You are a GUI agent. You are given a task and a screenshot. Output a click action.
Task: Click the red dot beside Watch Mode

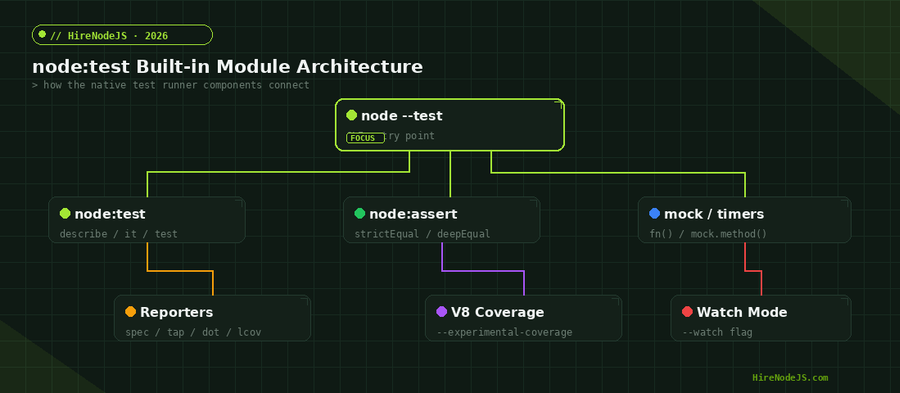tap(687, 312)
